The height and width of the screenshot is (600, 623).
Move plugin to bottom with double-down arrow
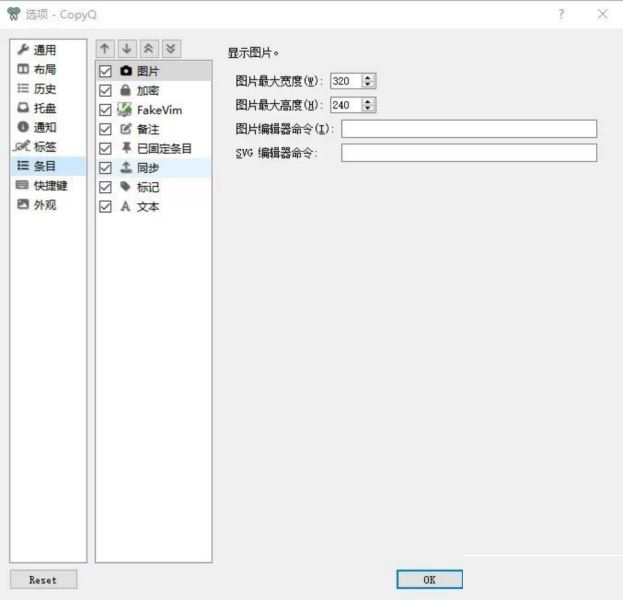[171, 49]
